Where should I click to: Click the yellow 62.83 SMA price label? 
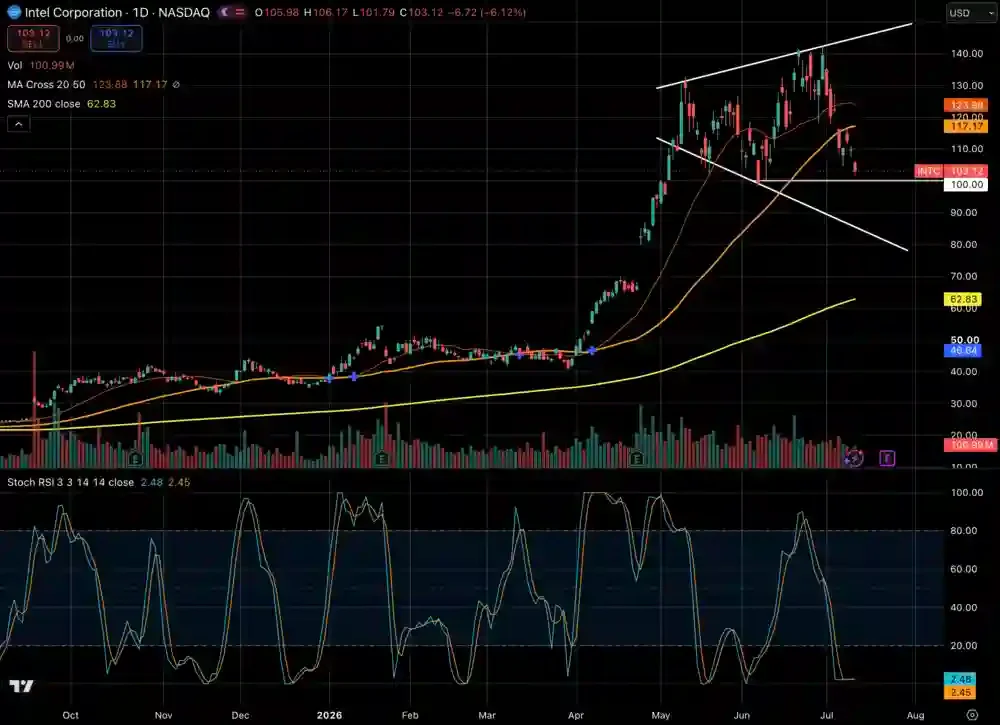pyautogui.click(x=963, y=299)
